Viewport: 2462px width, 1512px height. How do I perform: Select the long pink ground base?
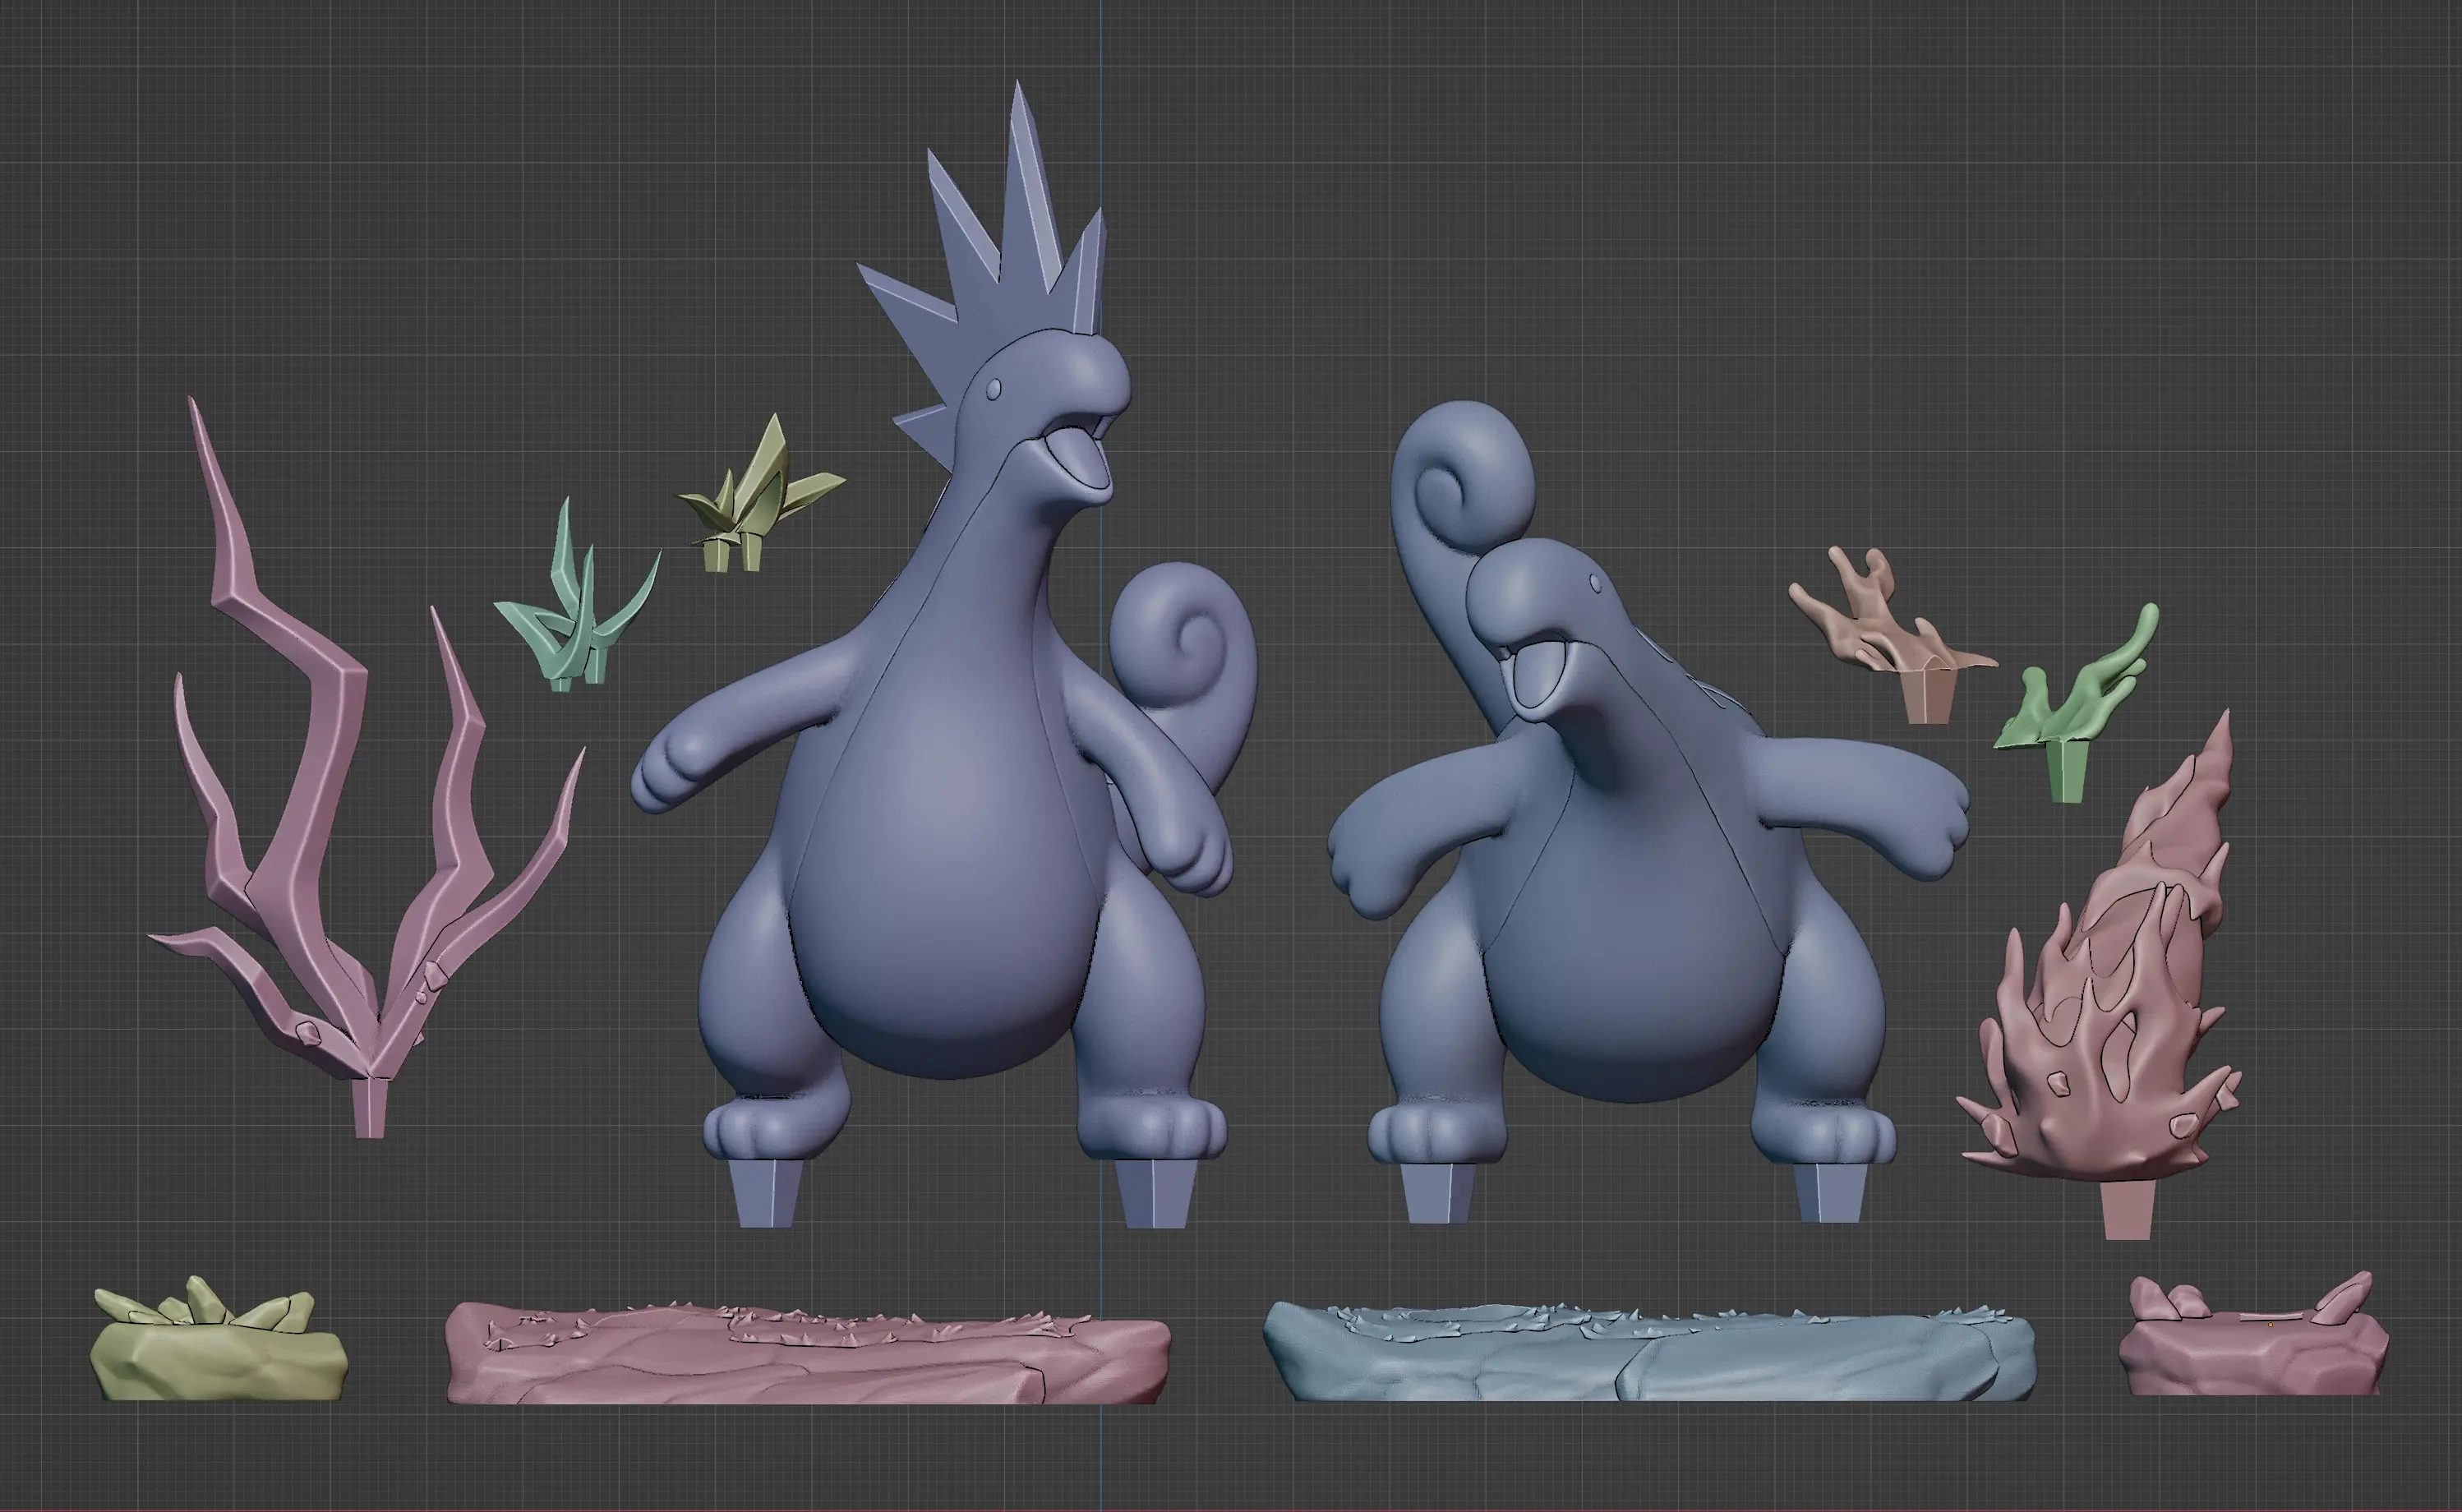[x=808, y=1352]
